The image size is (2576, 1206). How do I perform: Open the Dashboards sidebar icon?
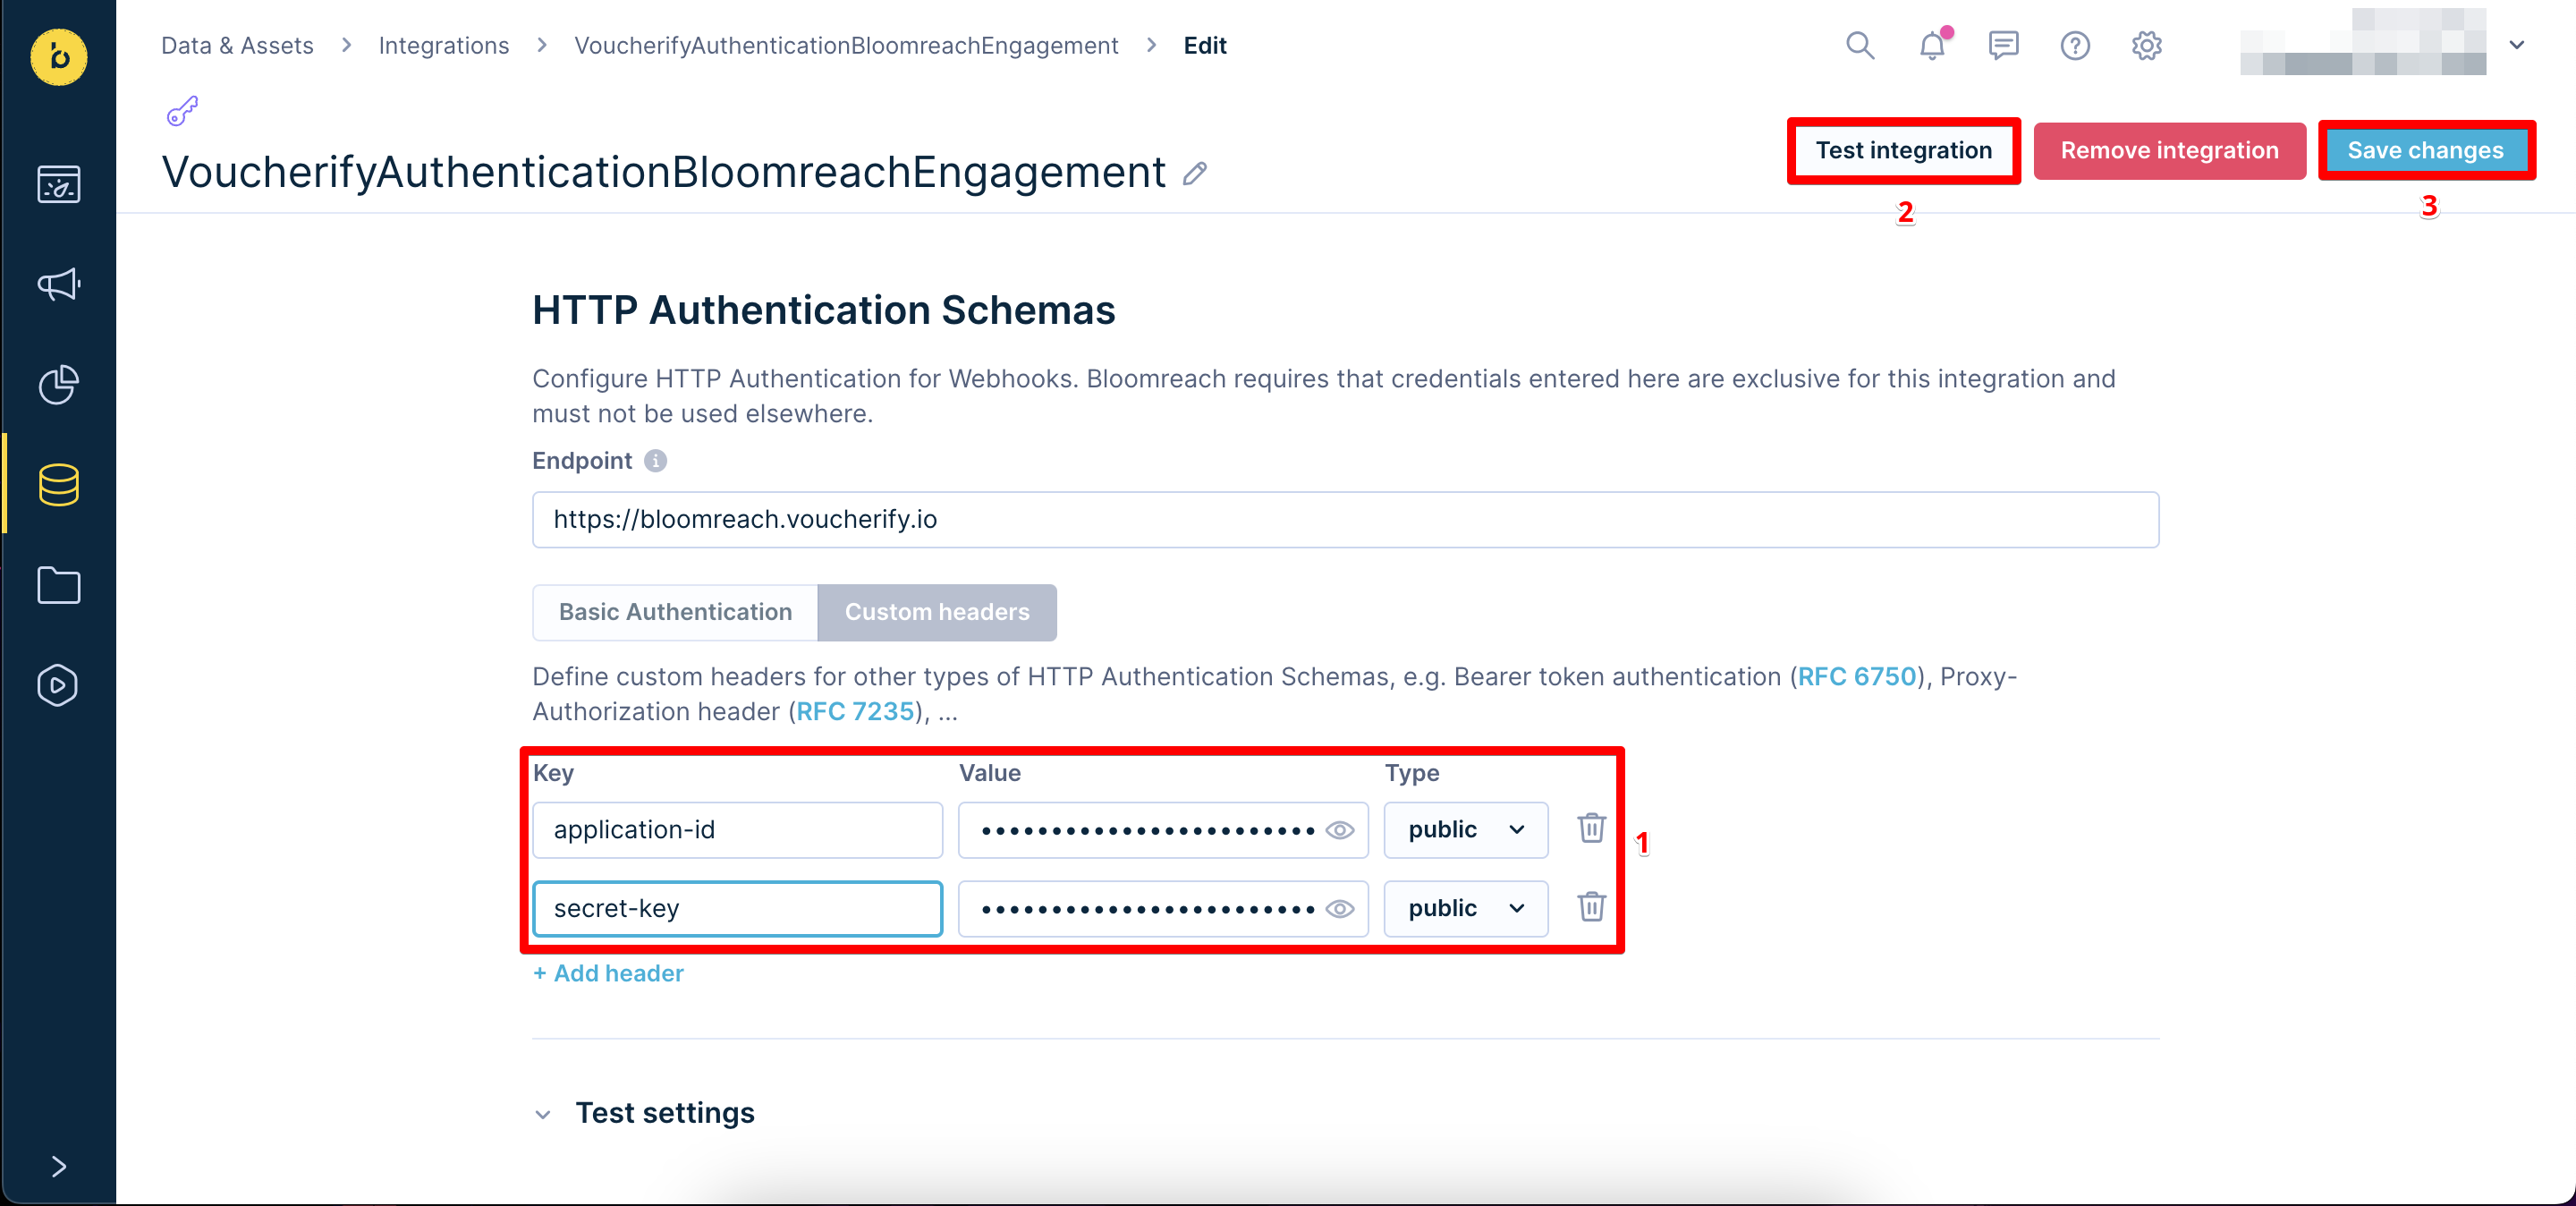click(x=58, y=184)
